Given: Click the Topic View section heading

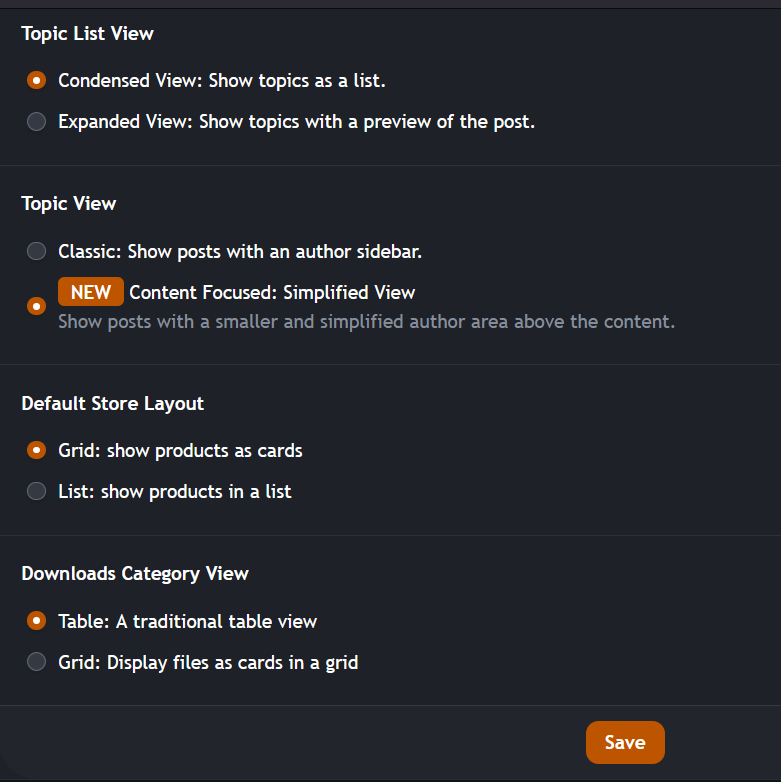Looking at the screenshot, I should tap(69, 204).
